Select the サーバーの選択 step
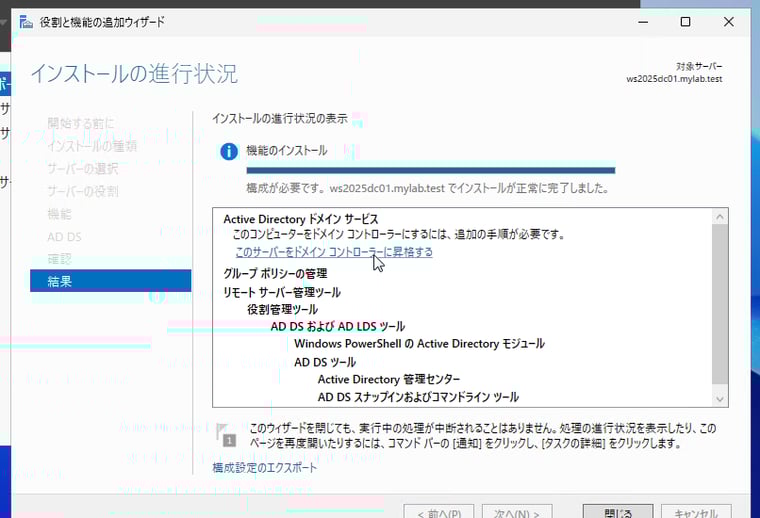Viewport: 760px width, 518px height. (x=83, y=169)
